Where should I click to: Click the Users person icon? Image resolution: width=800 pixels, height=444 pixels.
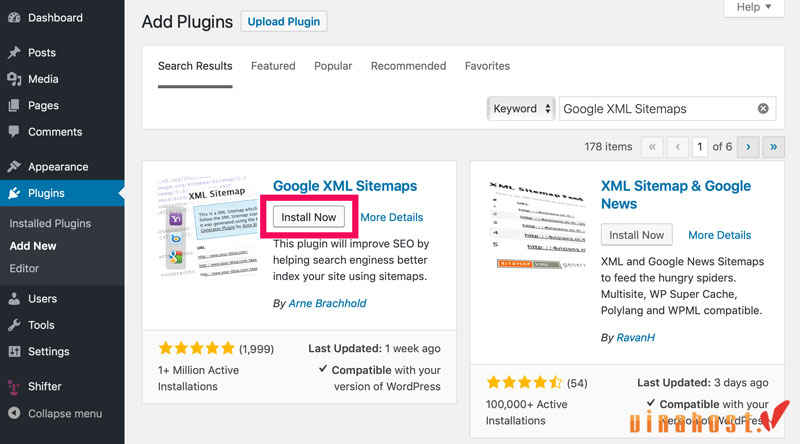[x=14, y=299]
